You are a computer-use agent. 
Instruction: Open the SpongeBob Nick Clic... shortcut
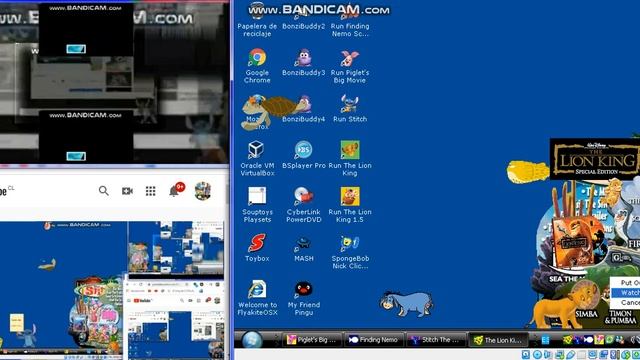coord(350,252)
